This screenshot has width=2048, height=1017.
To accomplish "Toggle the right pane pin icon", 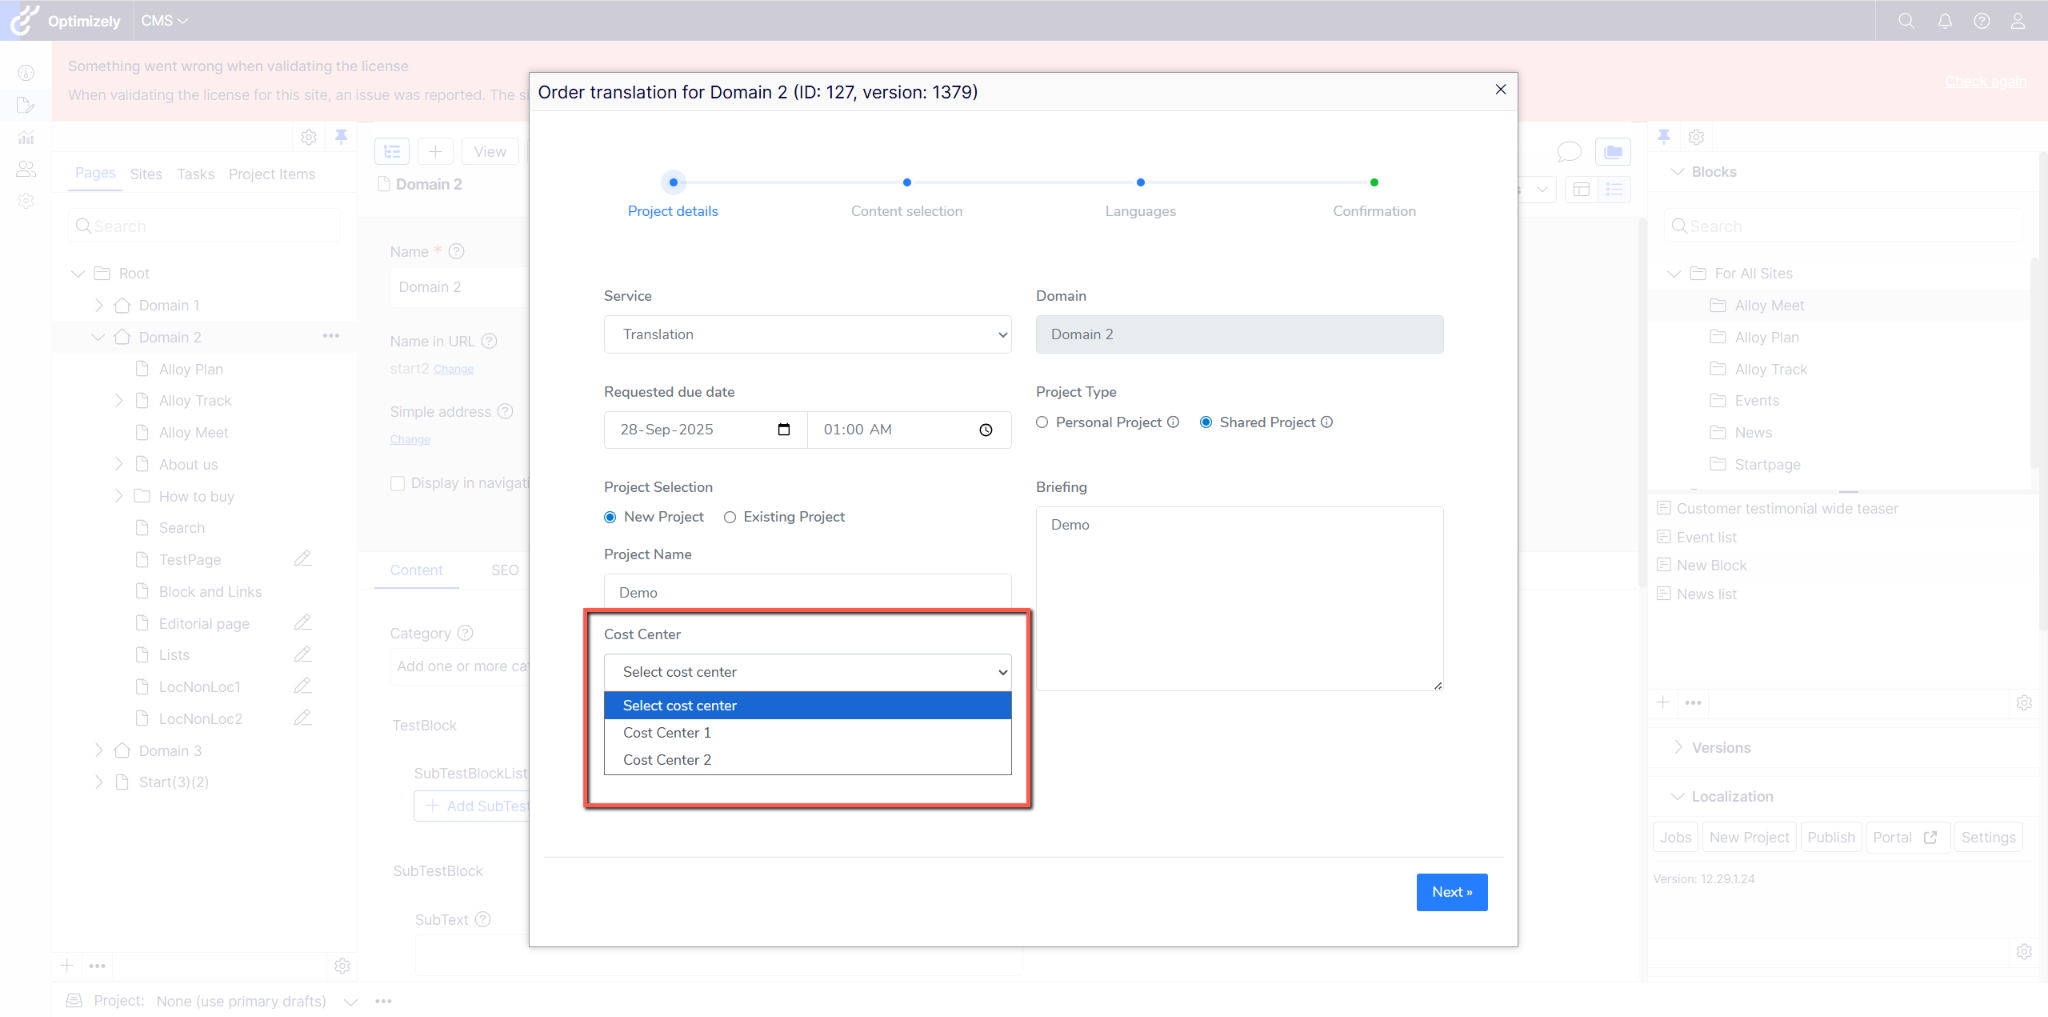I will tap(1664, 136).
